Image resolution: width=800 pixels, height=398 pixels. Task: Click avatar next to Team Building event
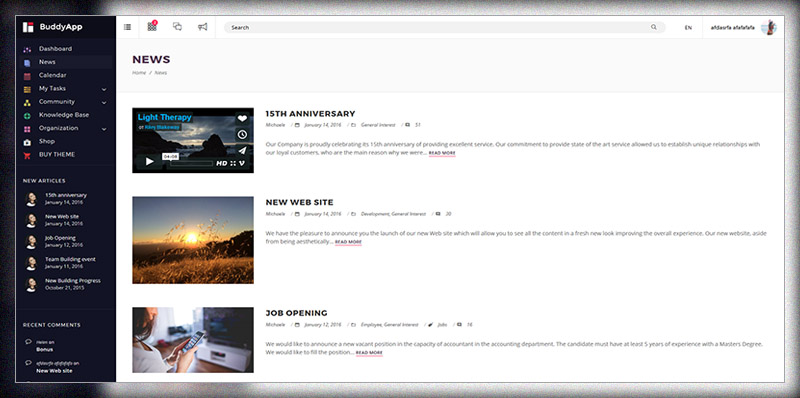[x=31, y=263]
